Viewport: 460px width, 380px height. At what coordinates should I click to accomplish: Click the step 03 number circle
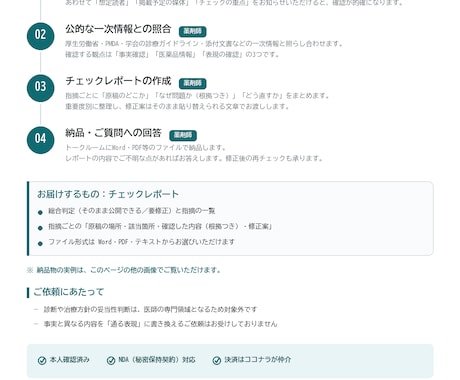tap(40, 88)
